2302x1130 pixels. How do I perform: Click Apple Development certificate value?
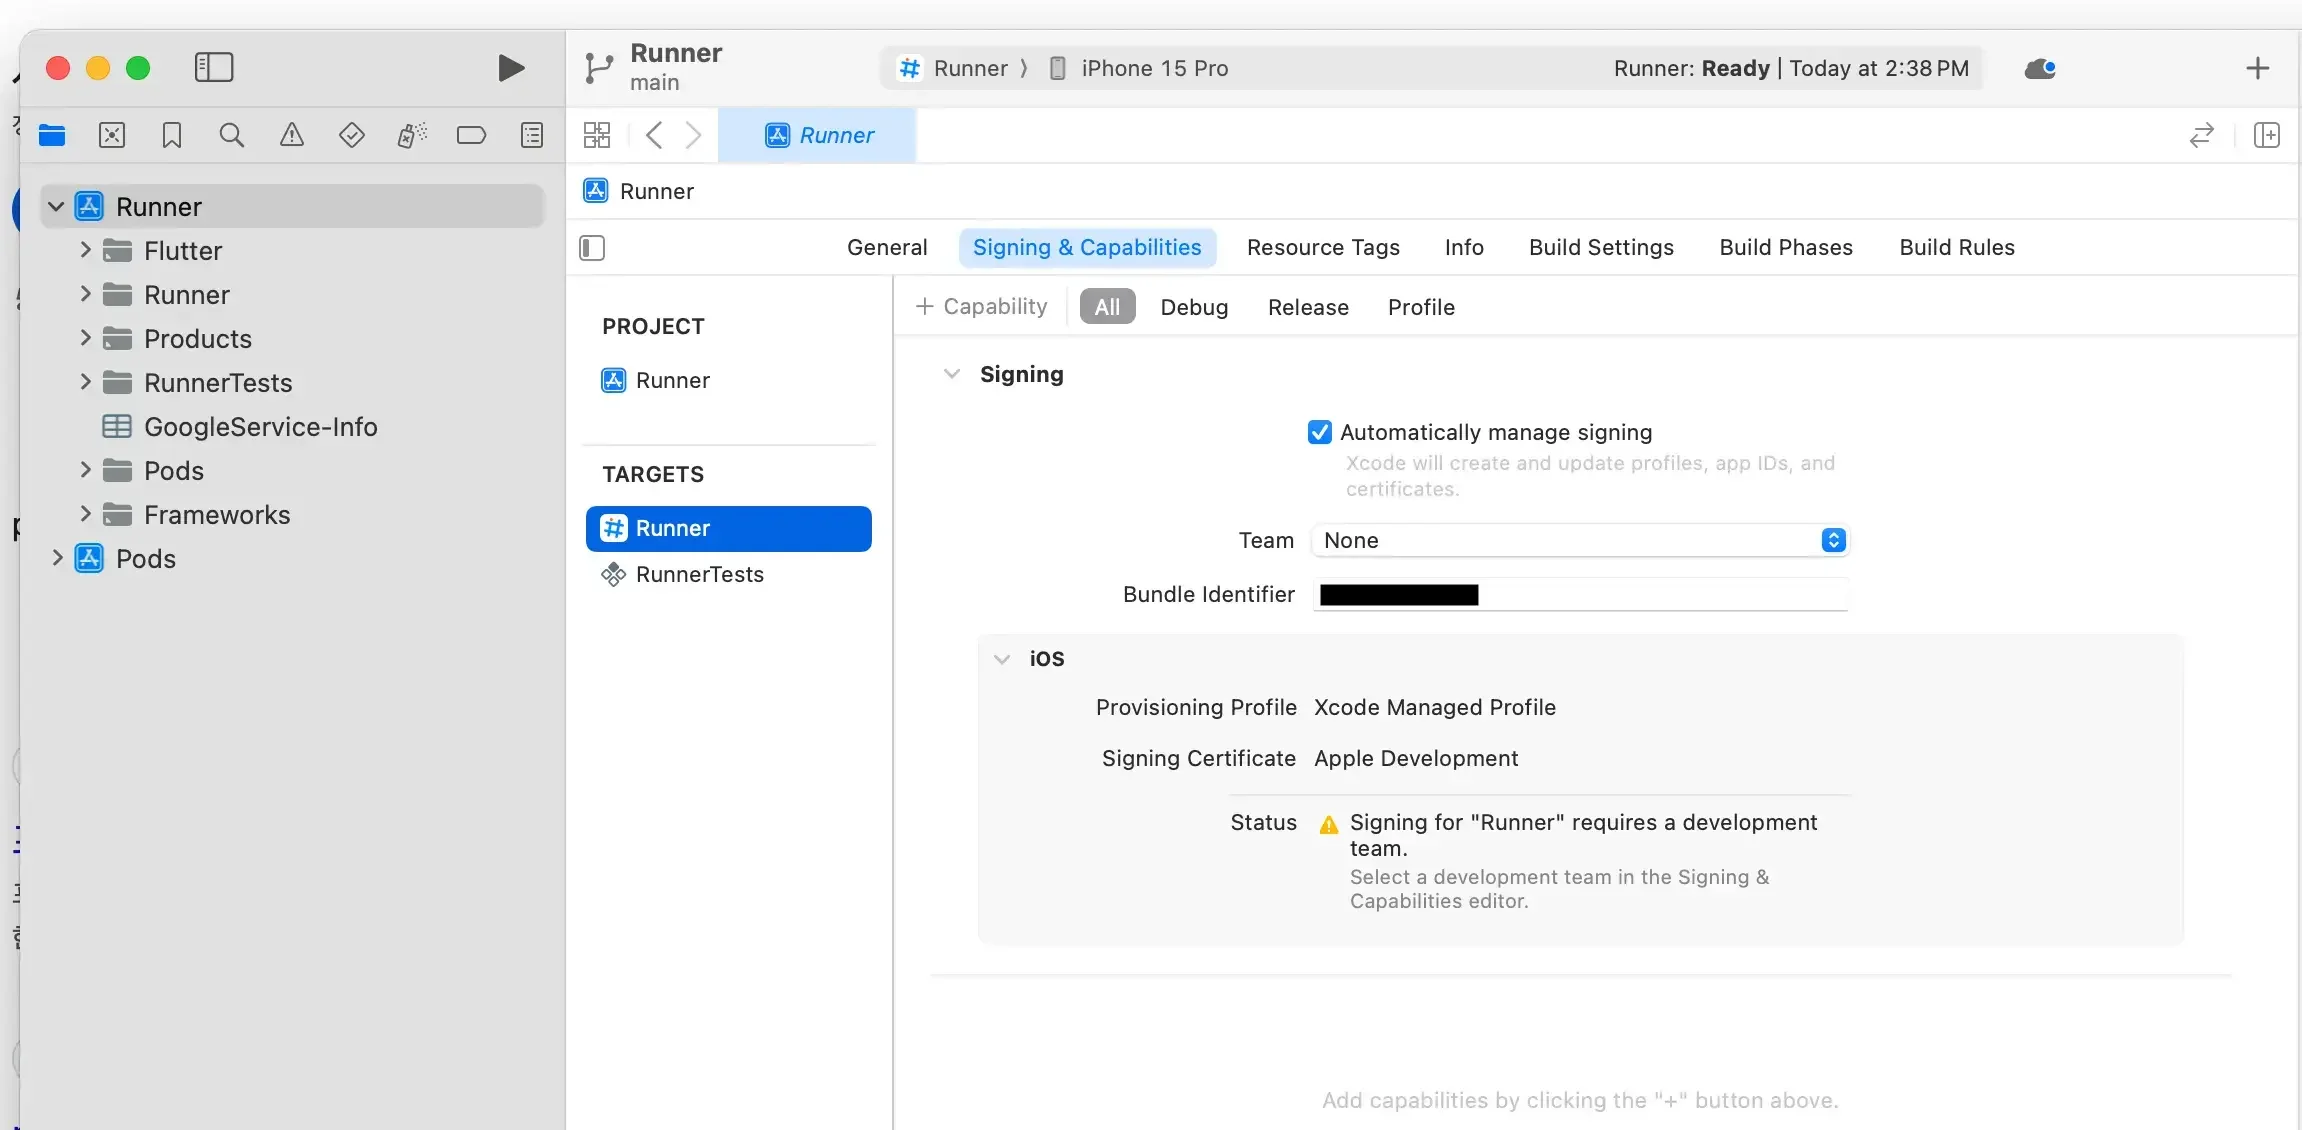tap(1415, 758)
